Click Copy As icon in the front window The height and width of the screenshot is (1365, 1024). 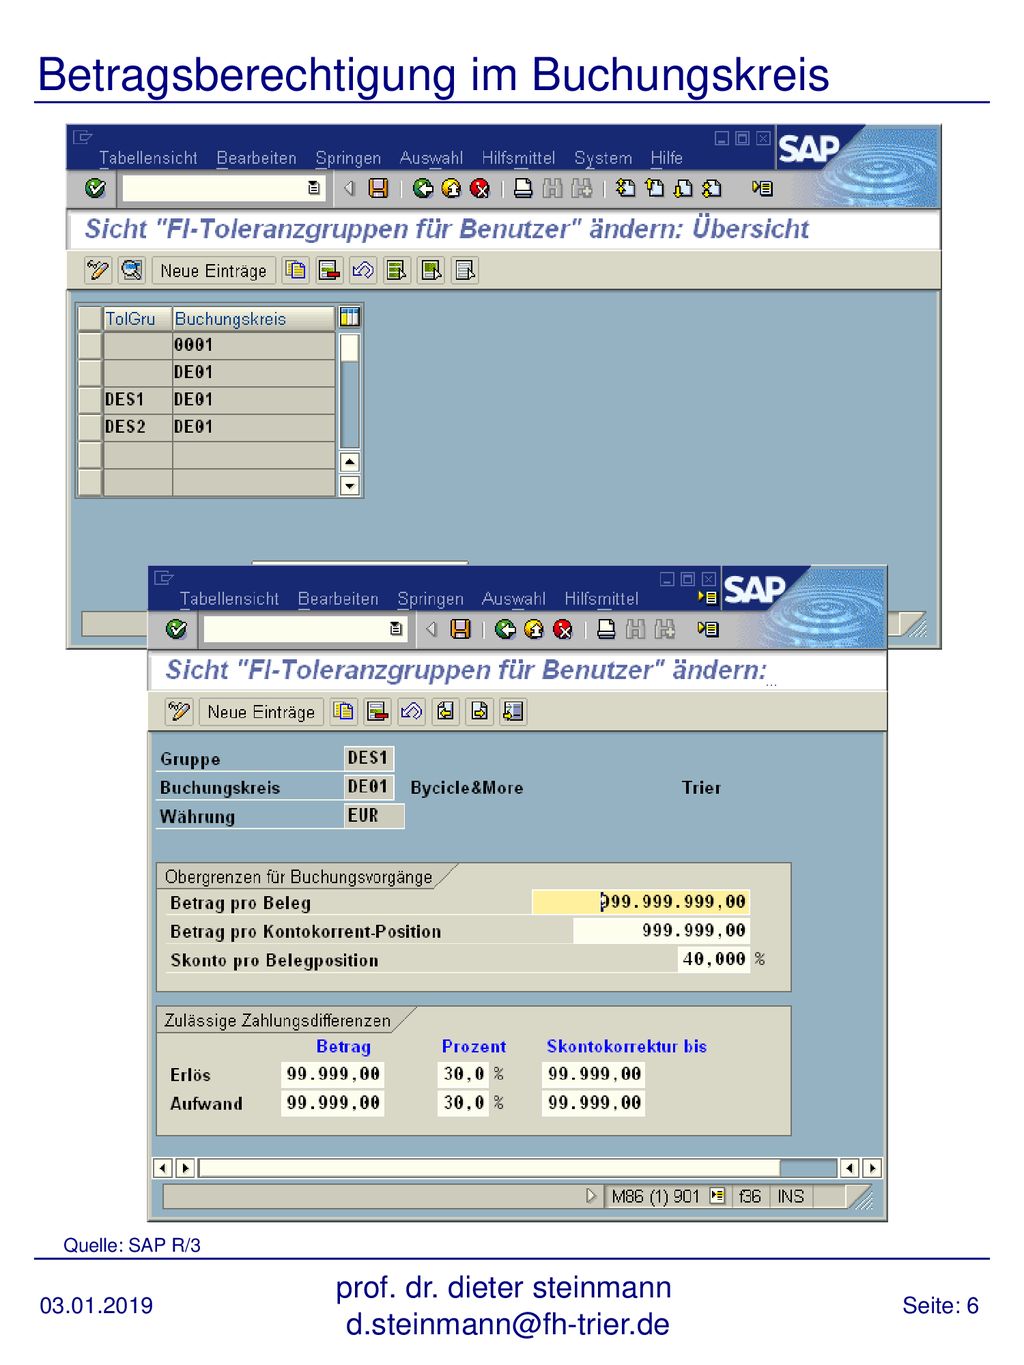pyautogui.click(x=344, y=711)
